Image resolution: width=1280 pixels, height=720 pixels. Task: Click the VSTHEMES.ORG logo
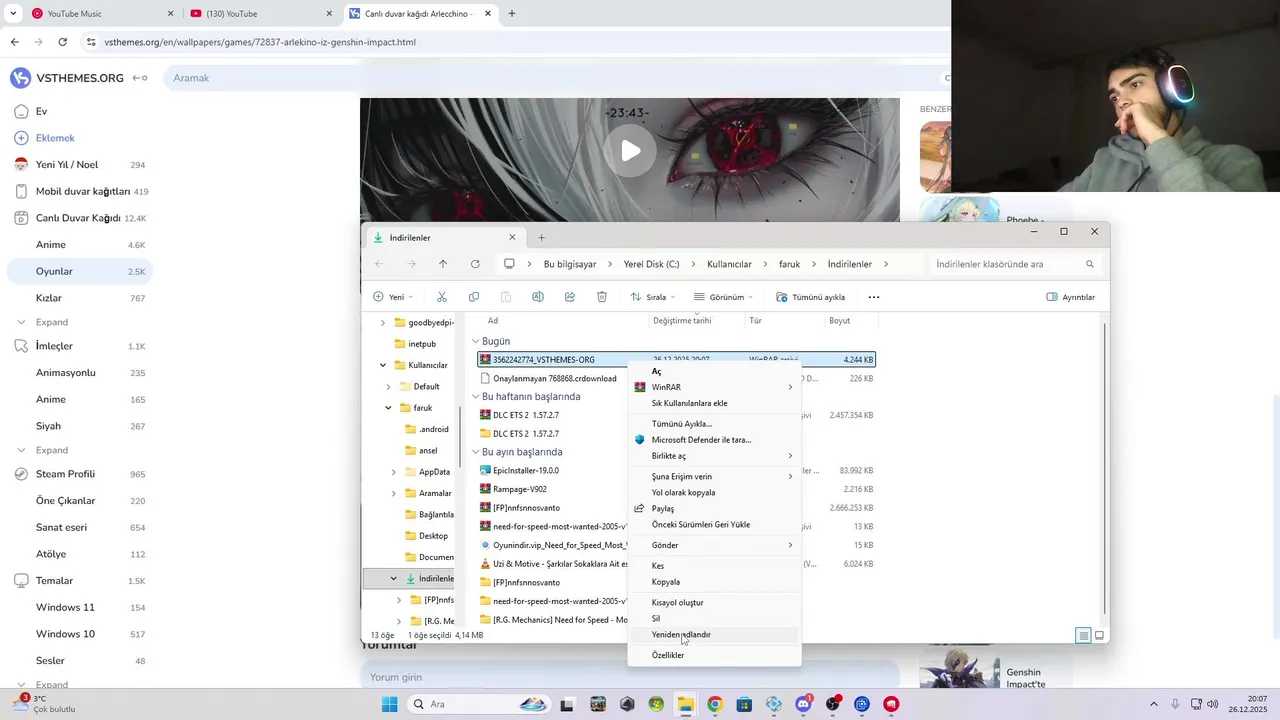pyautogui.click(x=67, y=78)
